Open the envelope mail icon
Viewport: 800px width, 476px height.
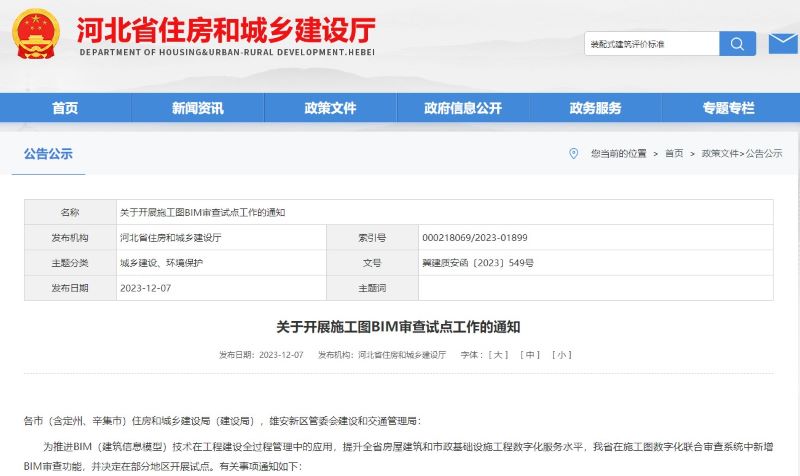[x=782, y=44]
